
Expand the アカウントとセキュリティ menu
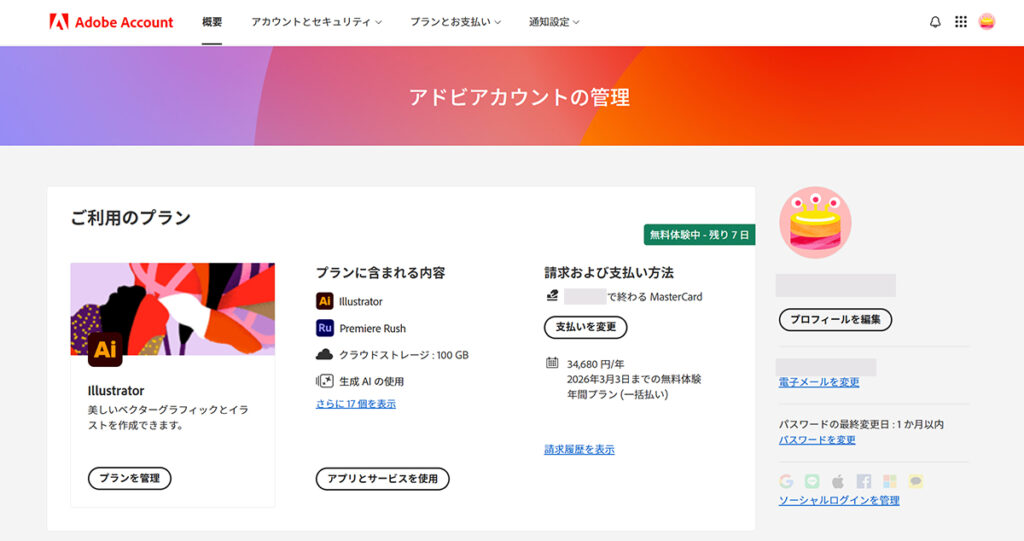(x=316, y=22)
